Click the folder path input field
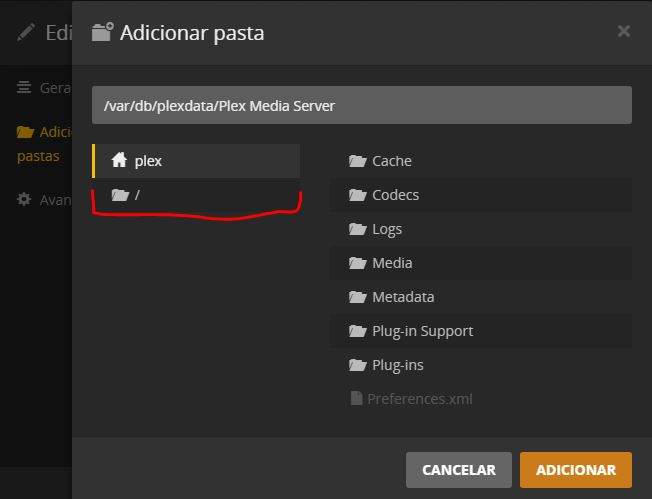Image resolution: width=652 pixels, height=499 pixels. click(361, 105)
